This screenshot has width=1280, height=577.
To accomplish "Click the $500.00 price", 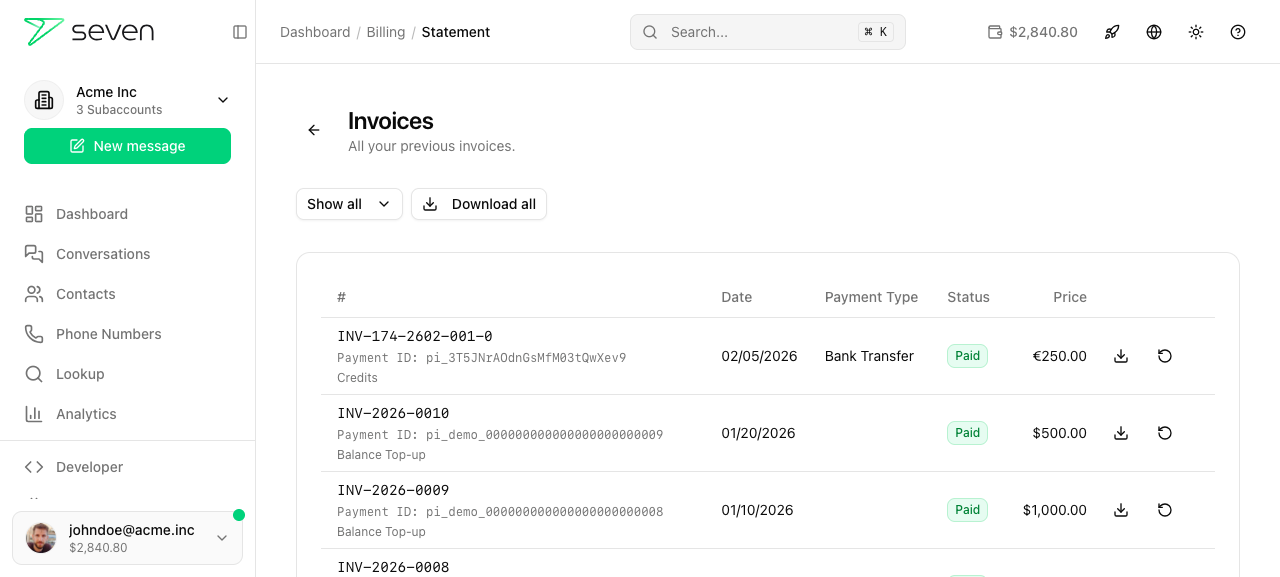I will coord(1060,433).
